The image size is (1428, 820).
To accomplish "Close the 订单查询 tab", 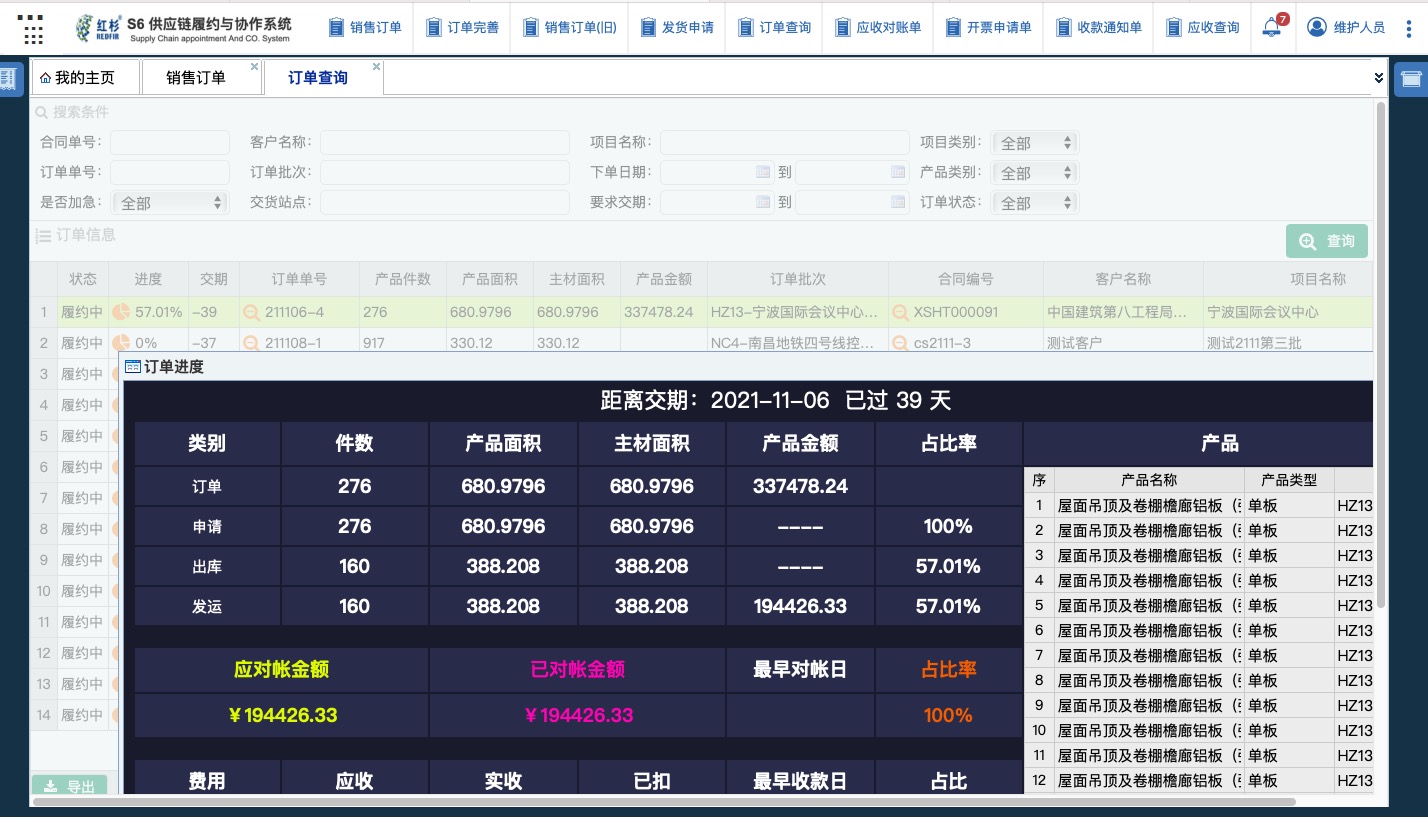I will pos(376,67).
